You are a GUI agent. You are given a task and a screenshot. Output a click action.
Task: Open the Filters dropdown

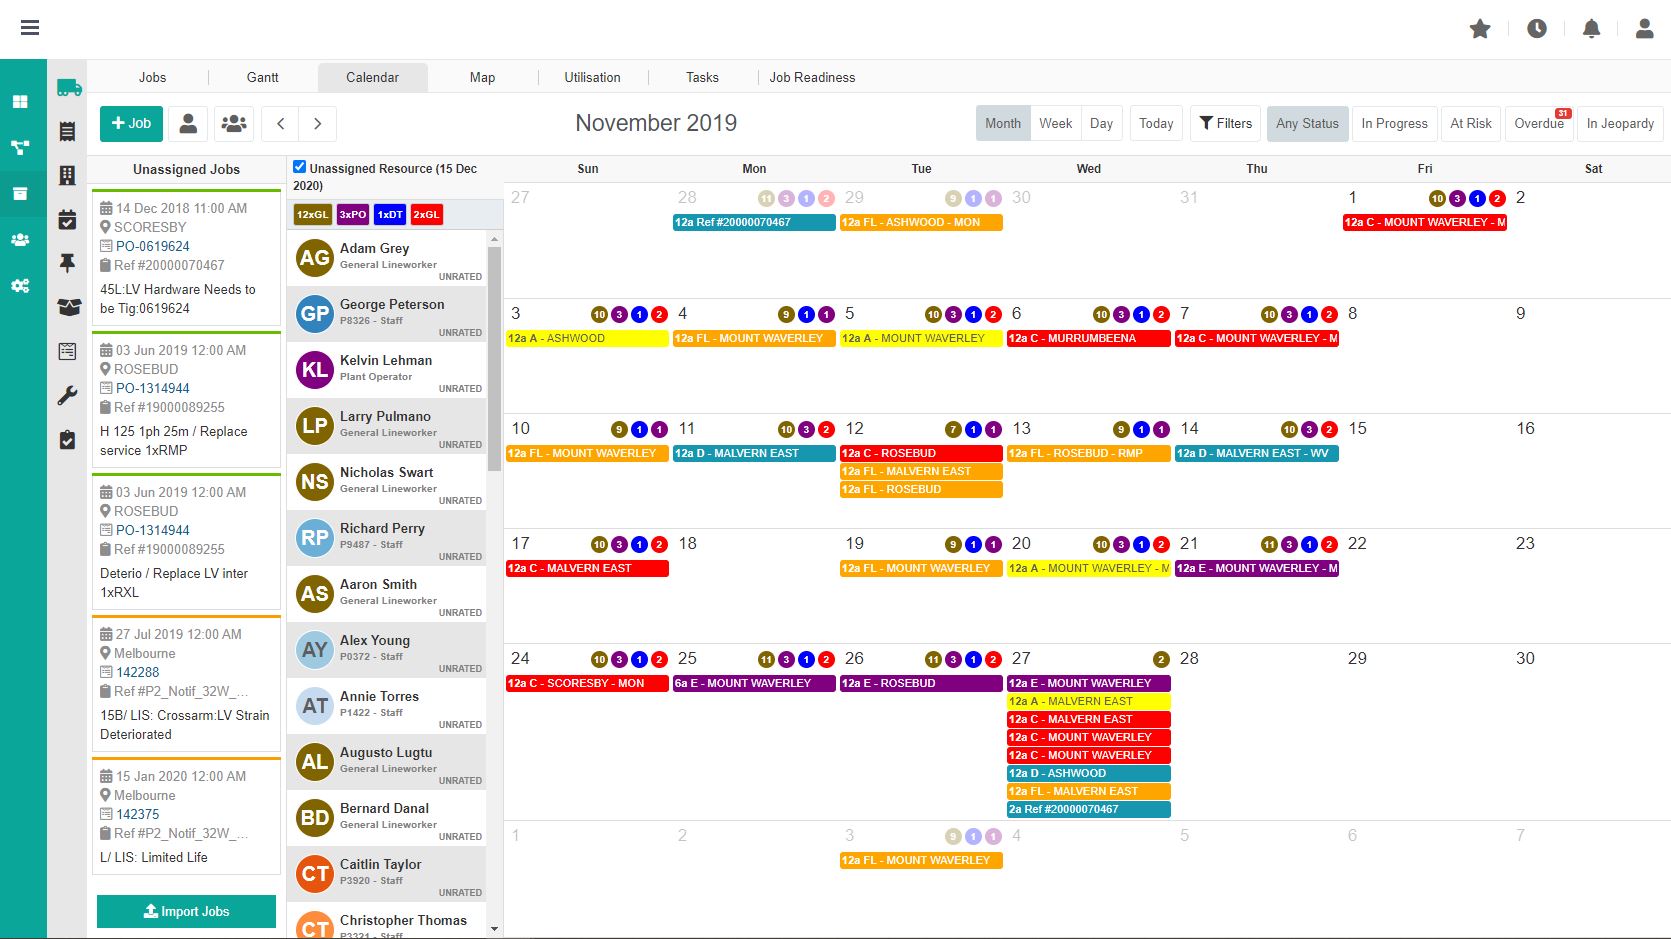coord(1225,124)
